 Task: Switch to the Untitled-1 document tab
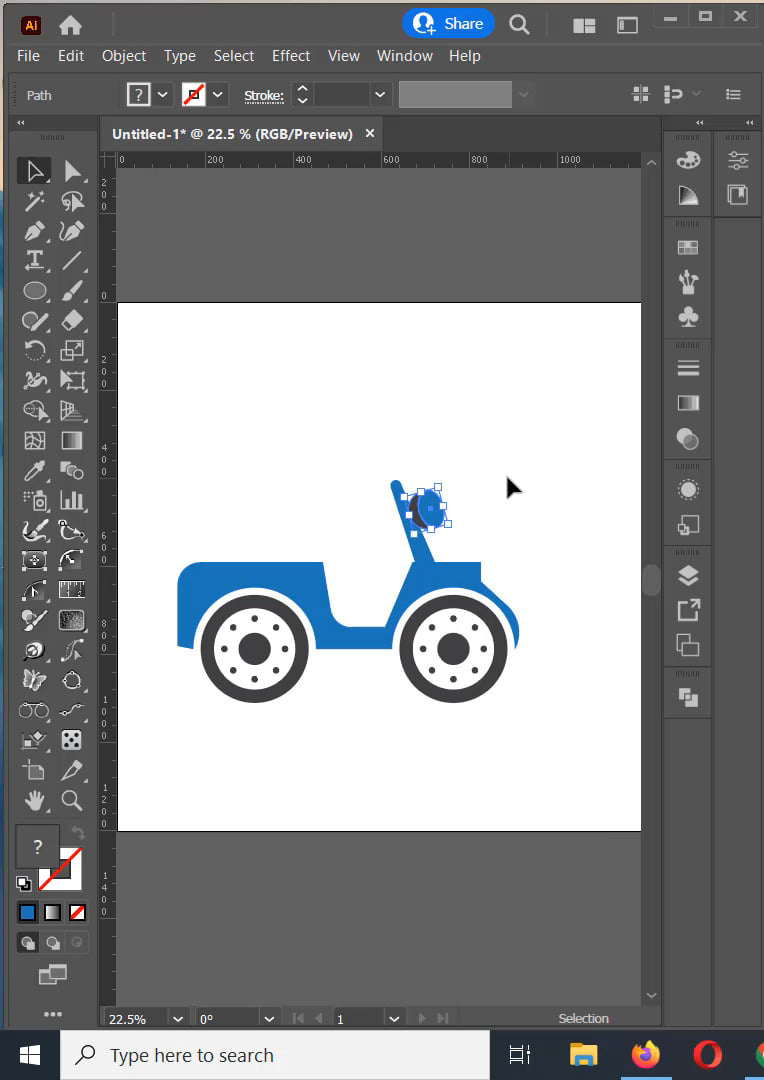pos(232,134)
